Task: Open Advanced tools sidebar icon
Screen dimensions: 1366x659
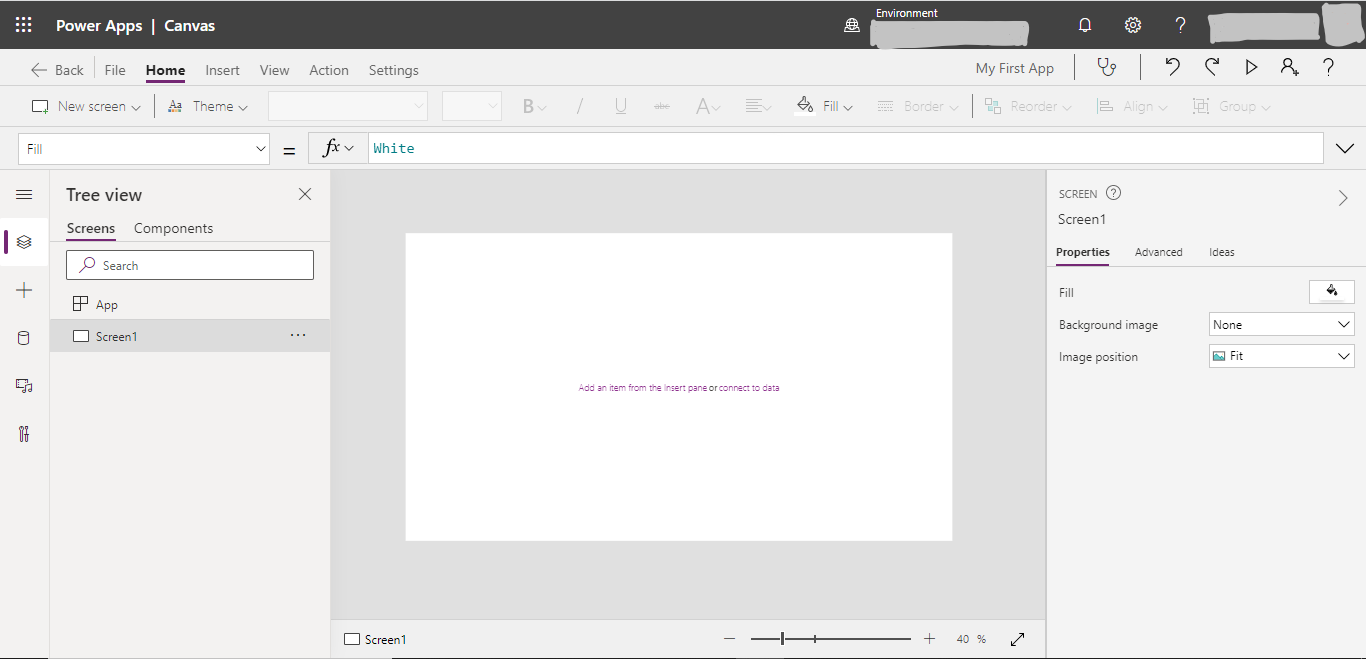Action: 24,434
